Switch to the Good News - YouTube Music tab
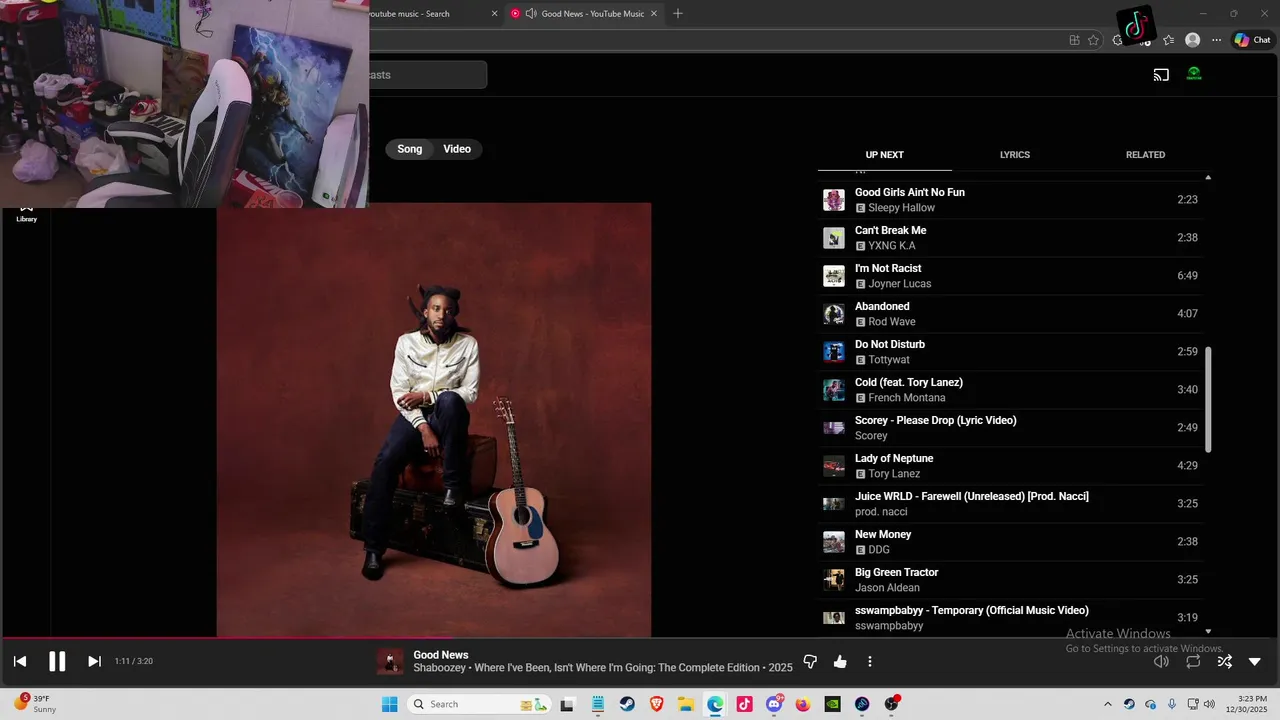The width and height of the screenshot is (1280, 720). [587, 14]
